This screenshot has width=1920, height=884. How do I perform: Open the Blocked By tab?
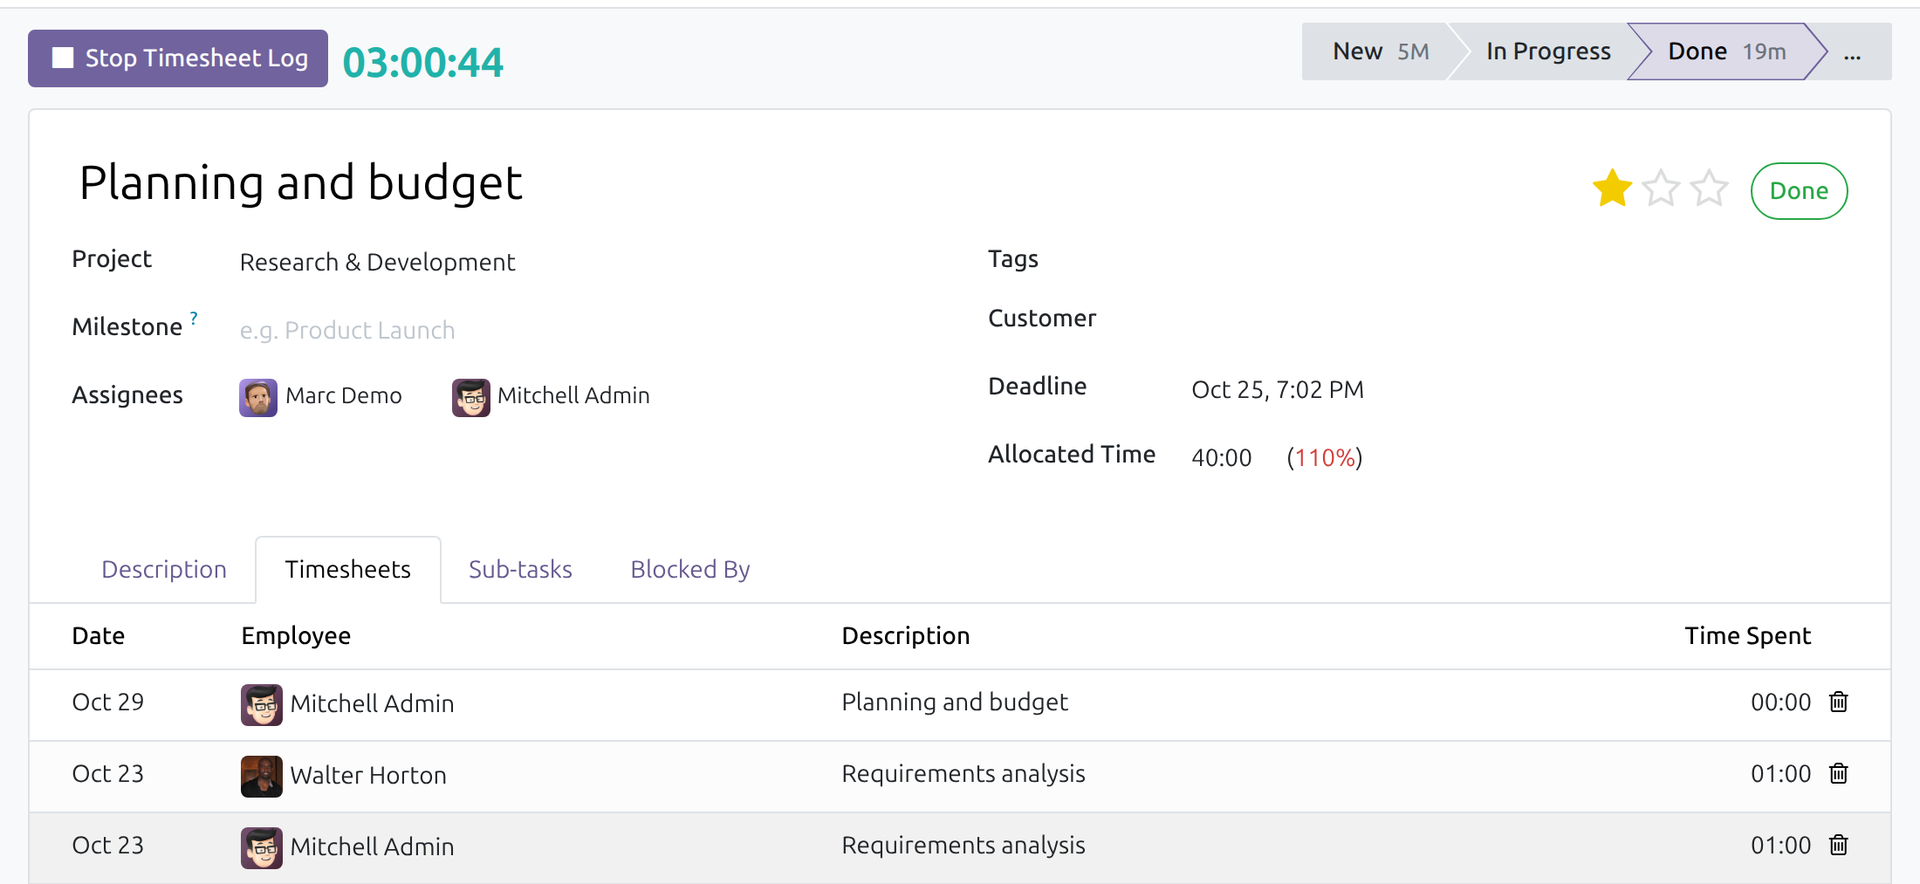click(x=690, y=570)
